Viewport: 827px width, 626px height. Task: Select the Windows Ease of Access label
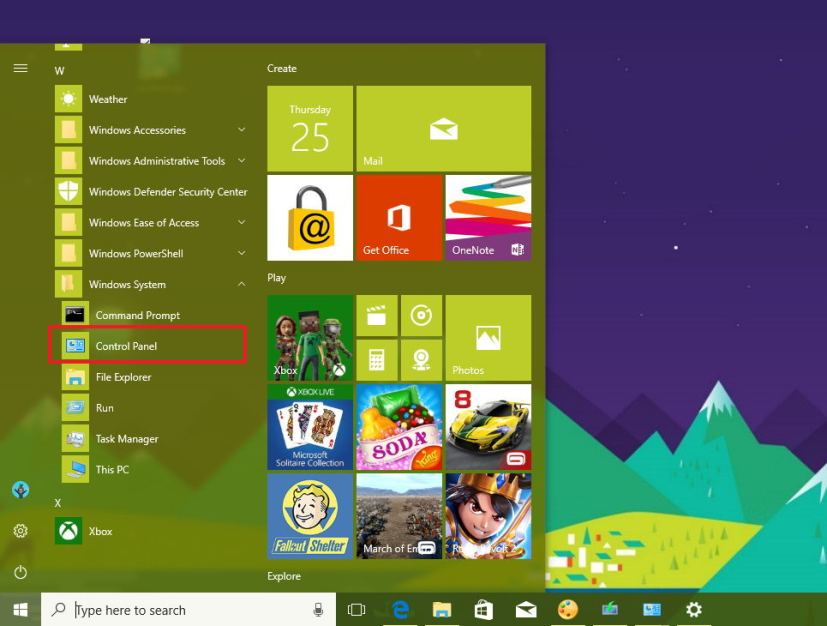pos(144,223)
